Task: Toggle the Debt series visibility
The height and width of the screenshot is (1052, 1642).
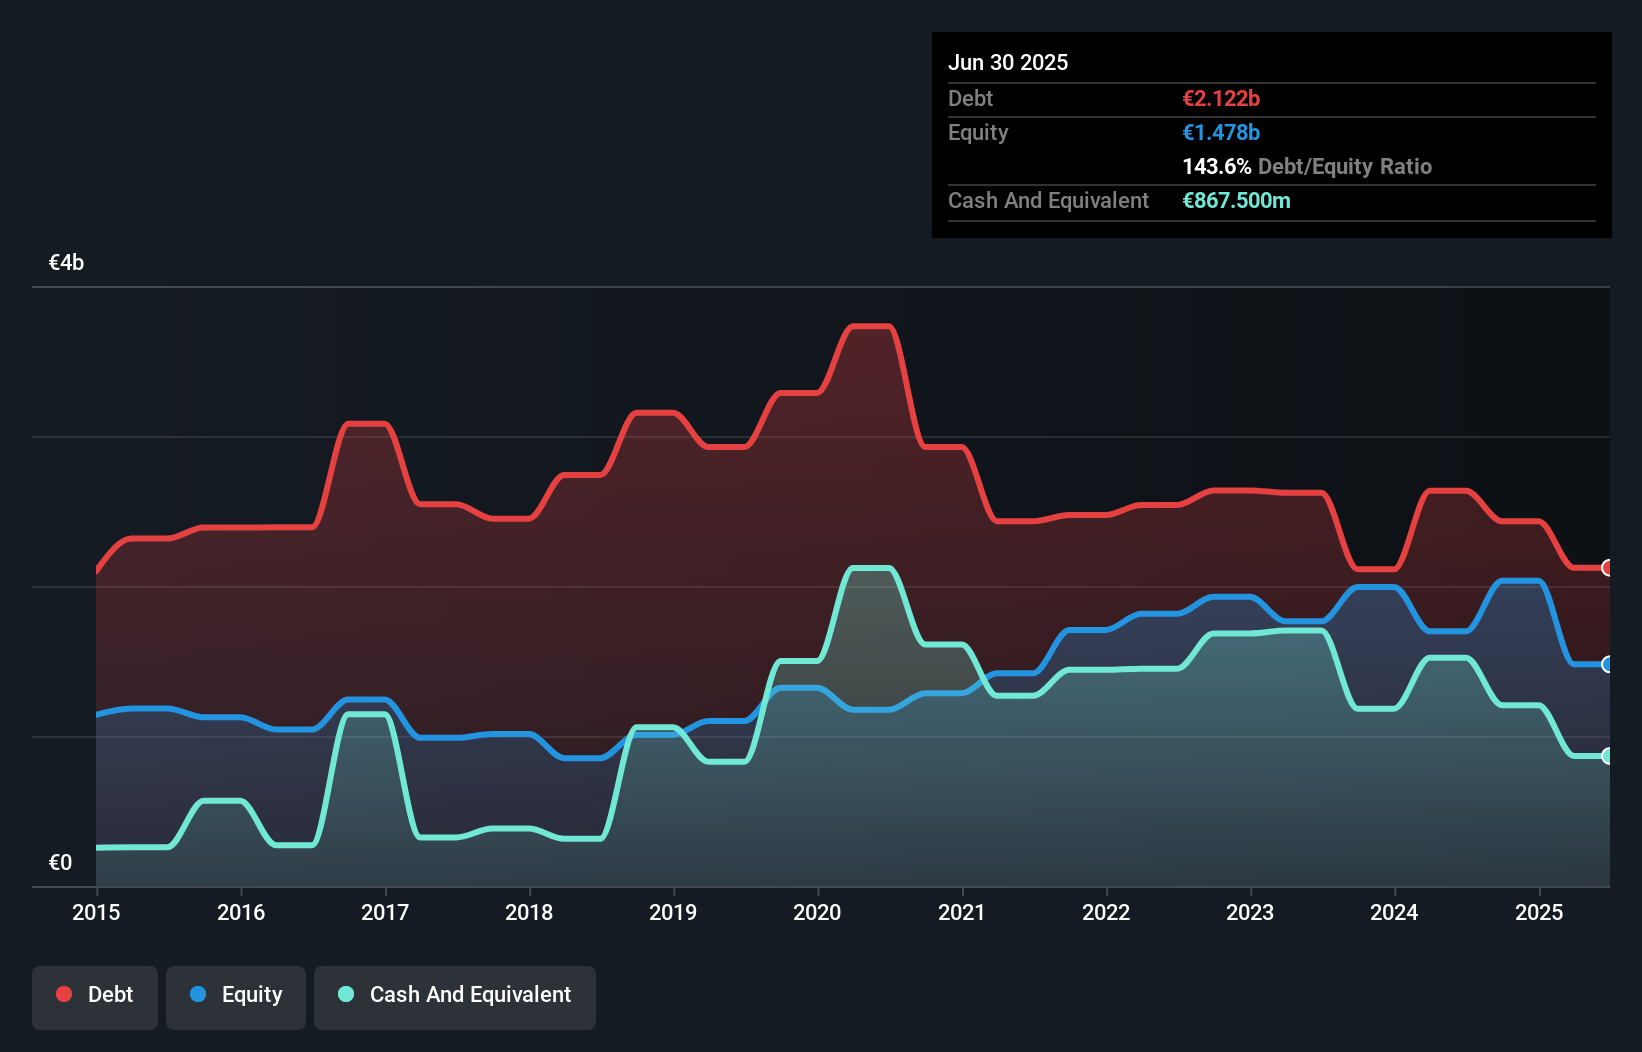Action: click(x=95, y=996)
